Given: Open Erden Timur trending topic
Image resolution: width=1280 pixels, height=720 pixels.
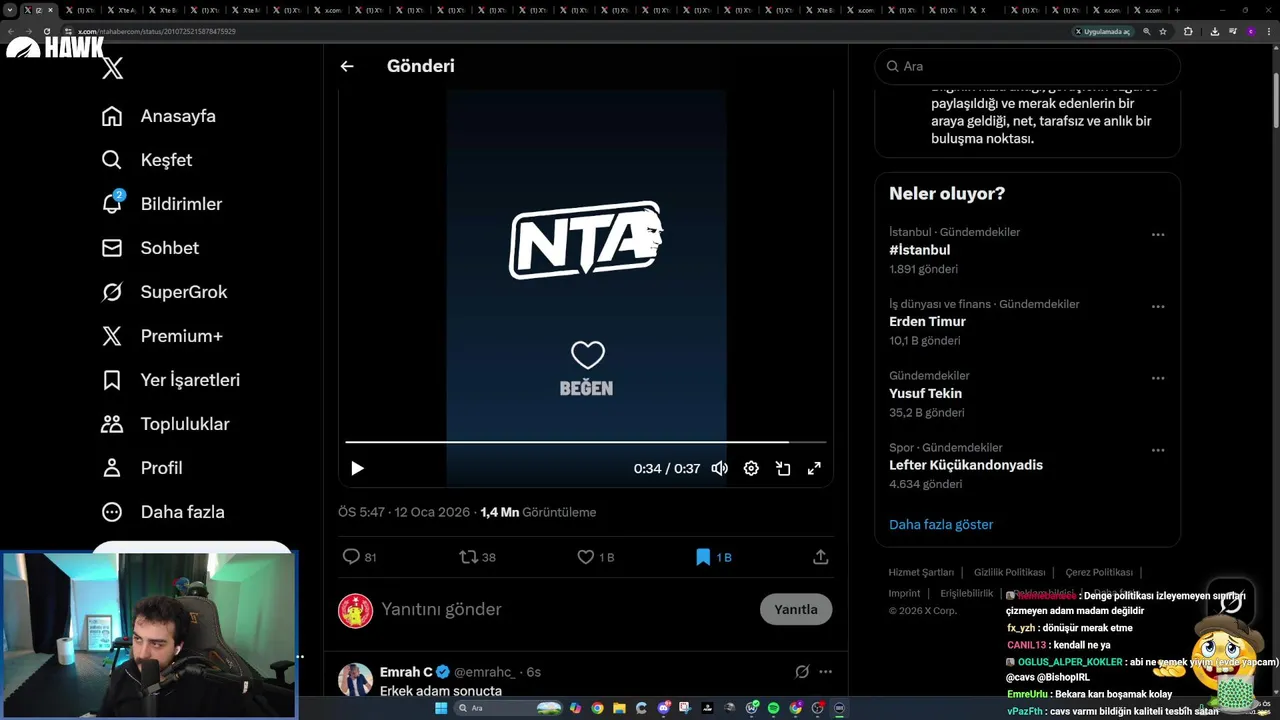Looking at the screenshot, I should (x=928, y=322).
